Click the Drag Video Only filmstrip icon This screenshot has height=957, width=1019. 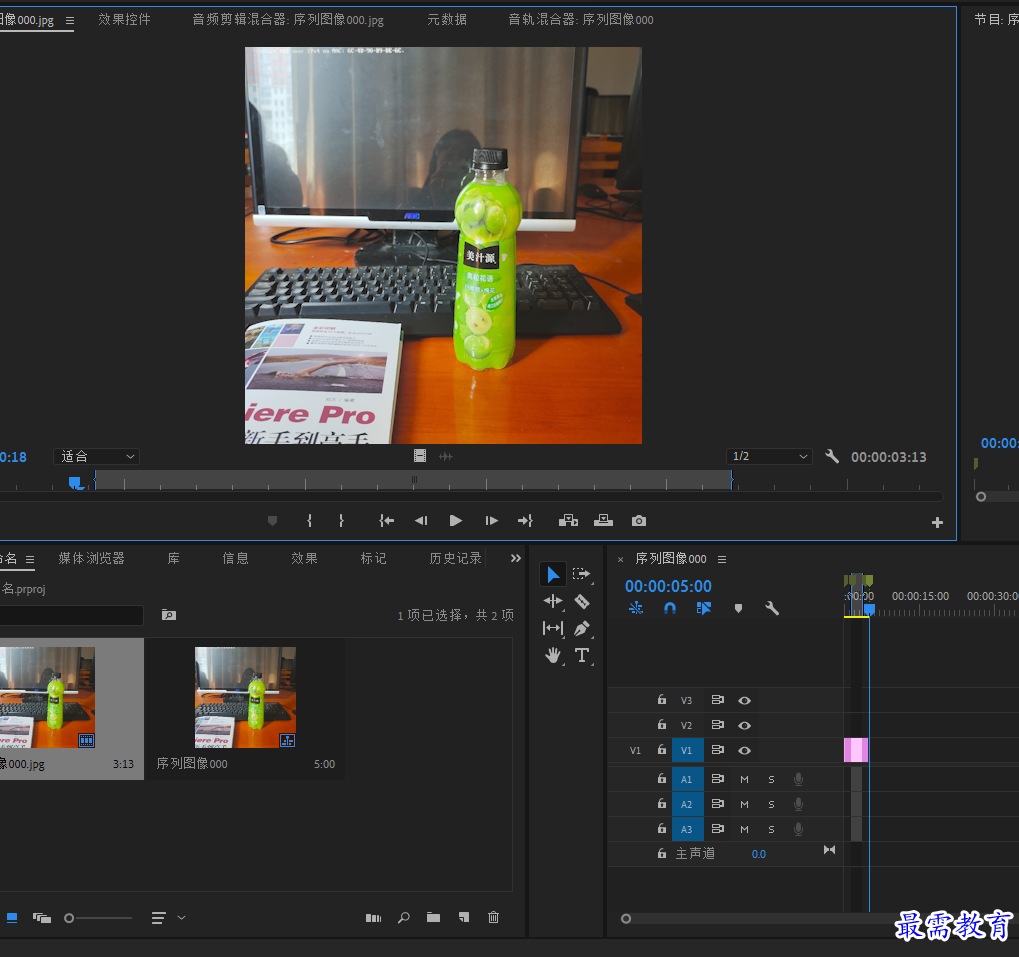[420, 456]
